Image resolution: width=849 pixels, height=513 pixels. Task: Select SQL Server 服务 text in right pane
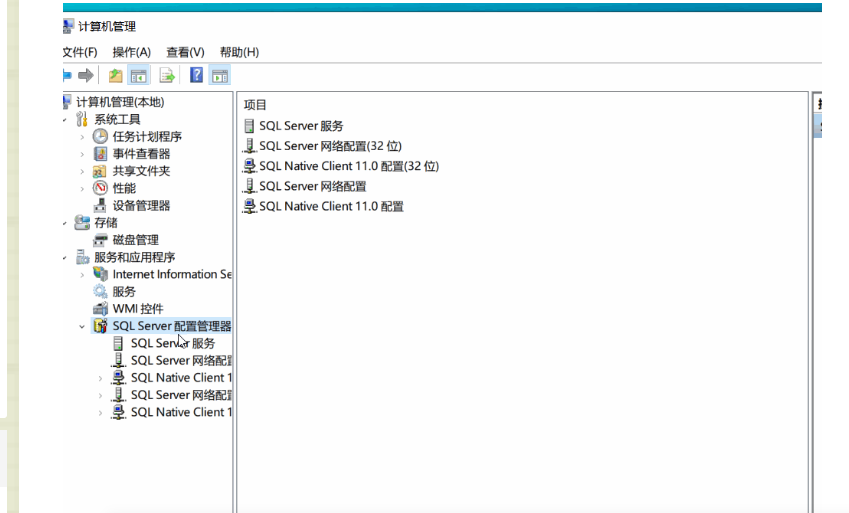click(x=301, y=126)
